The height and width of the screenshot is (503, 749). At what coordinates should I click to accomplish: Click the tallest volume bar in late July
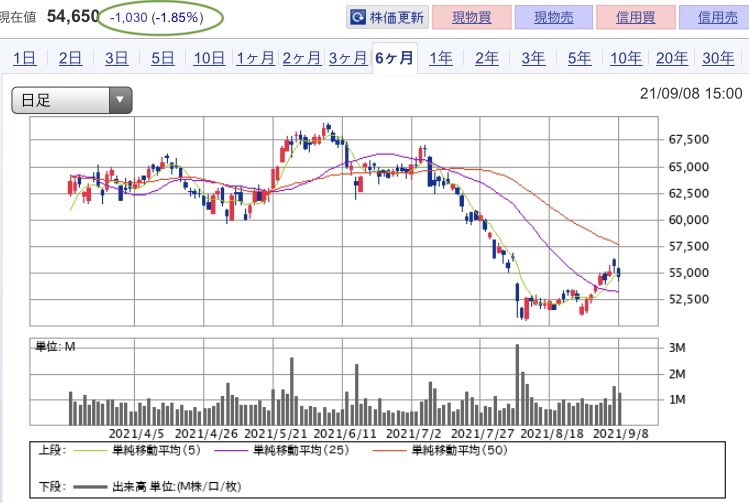(517, 385)
